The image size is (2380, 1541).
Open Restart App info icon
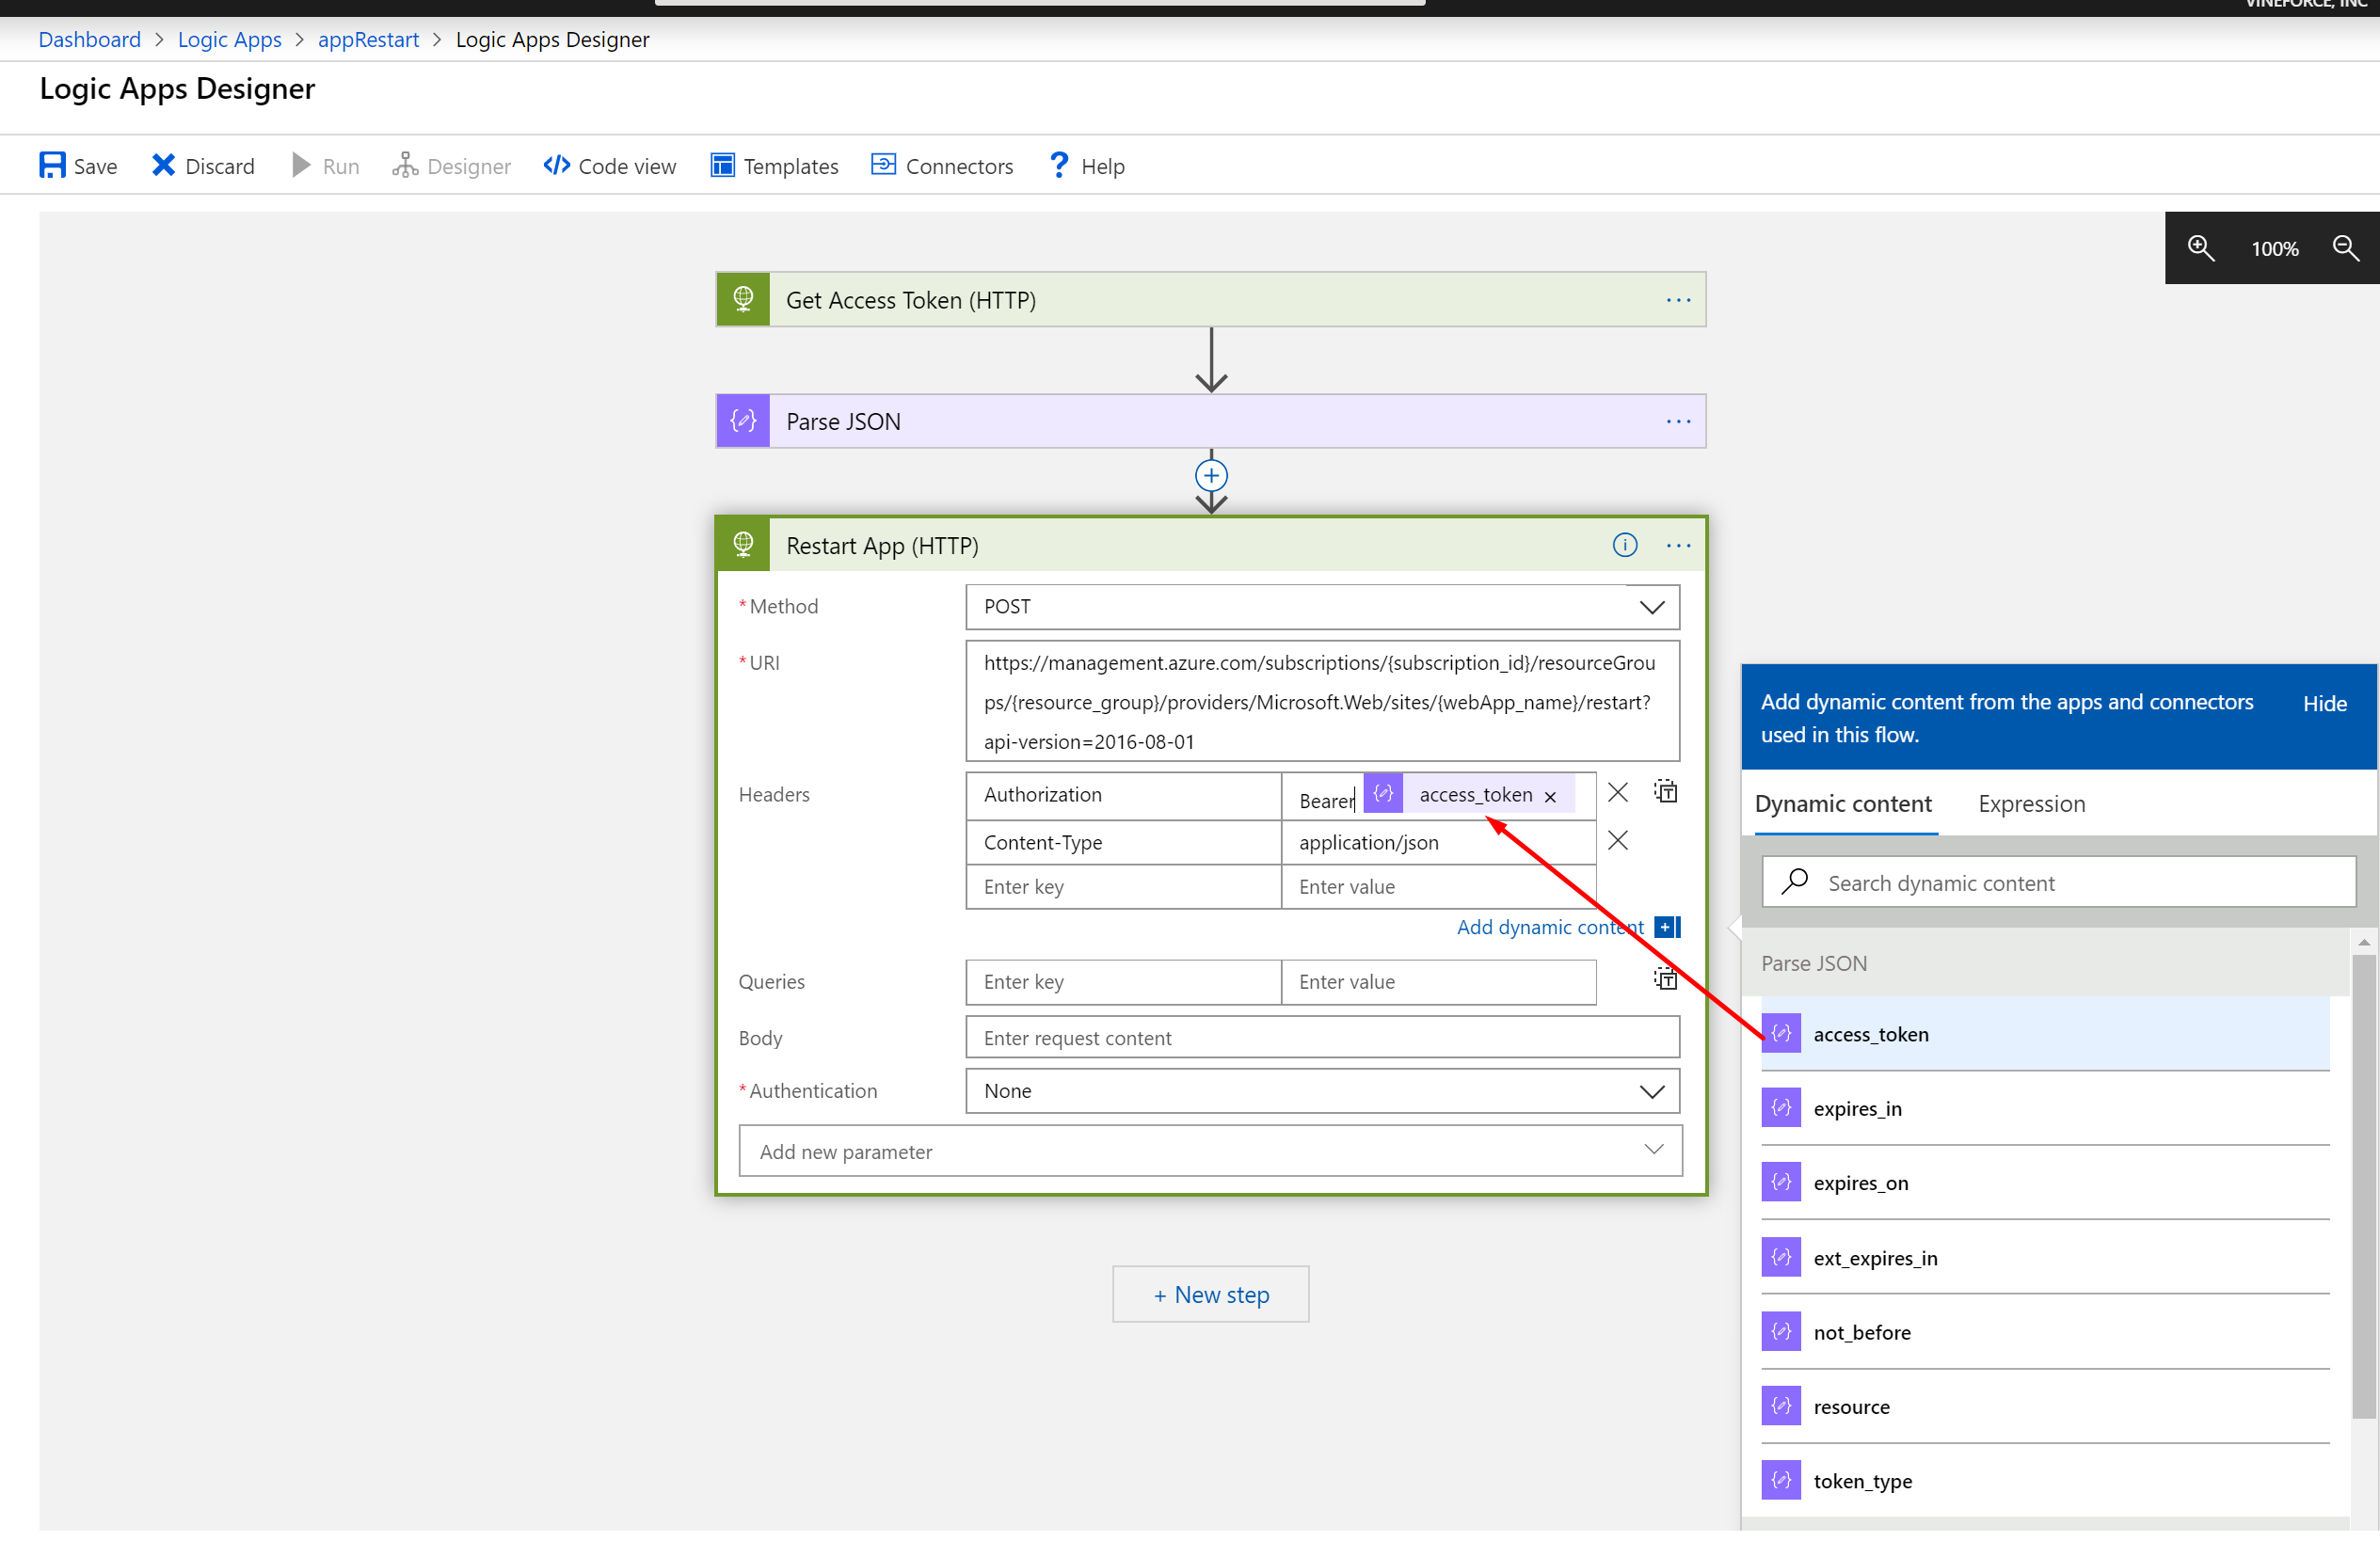(x=1624, y=545)
